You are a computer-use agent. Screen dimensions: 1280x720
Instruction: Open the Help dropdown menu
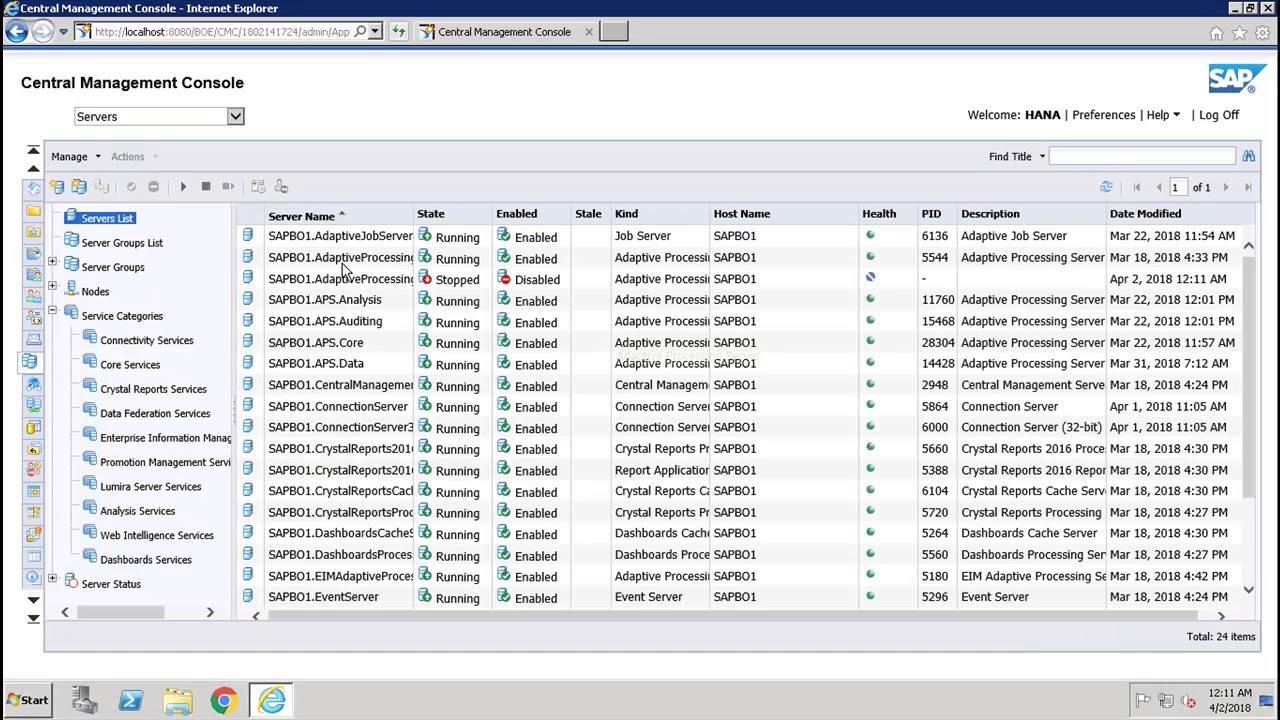(x=1163, y=115)
